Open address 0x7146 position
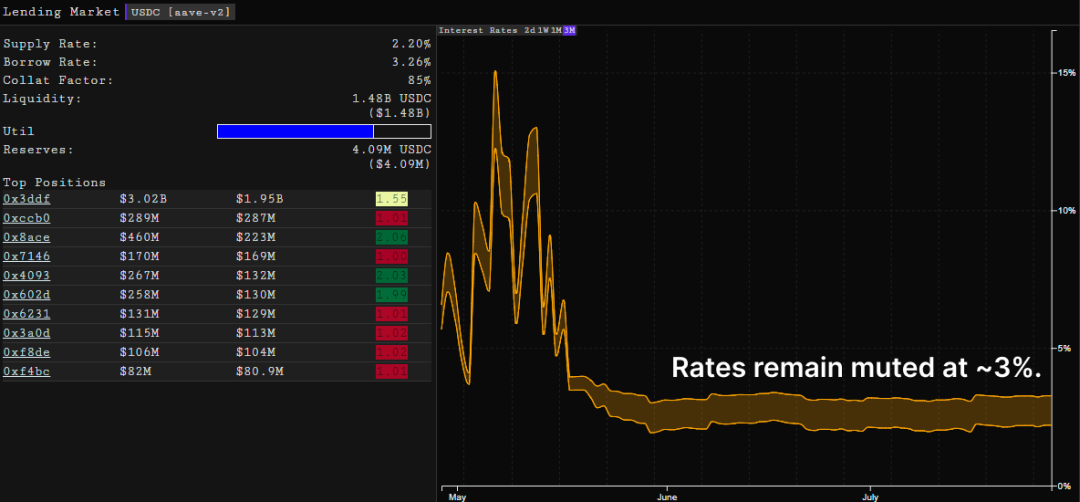 click(x=26, y=257)
